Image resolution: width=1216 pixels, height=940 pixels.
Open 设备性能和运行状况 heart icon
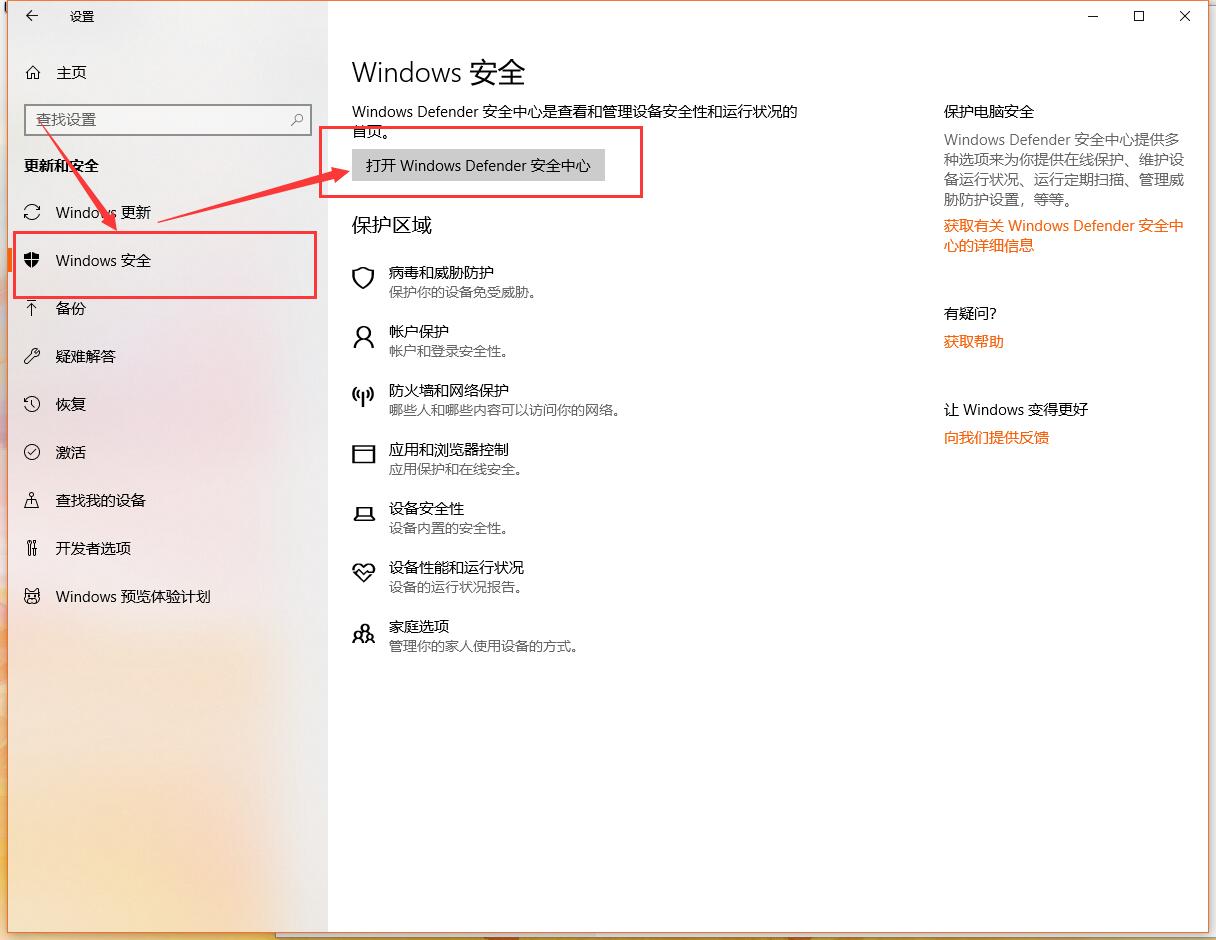363,573
